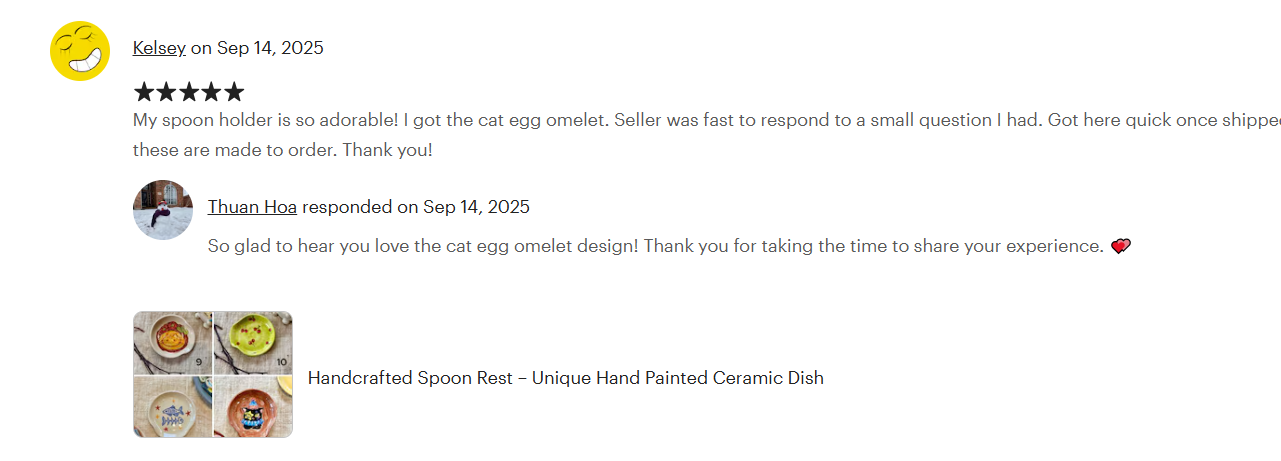Click Kelsey's review date Sep 14, 2025

[270, 48]
